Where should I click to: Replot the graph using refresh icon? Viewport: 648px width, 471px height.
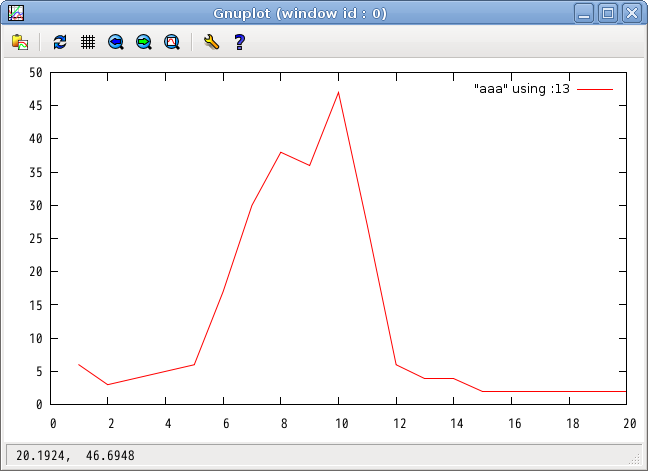(60, 43)
